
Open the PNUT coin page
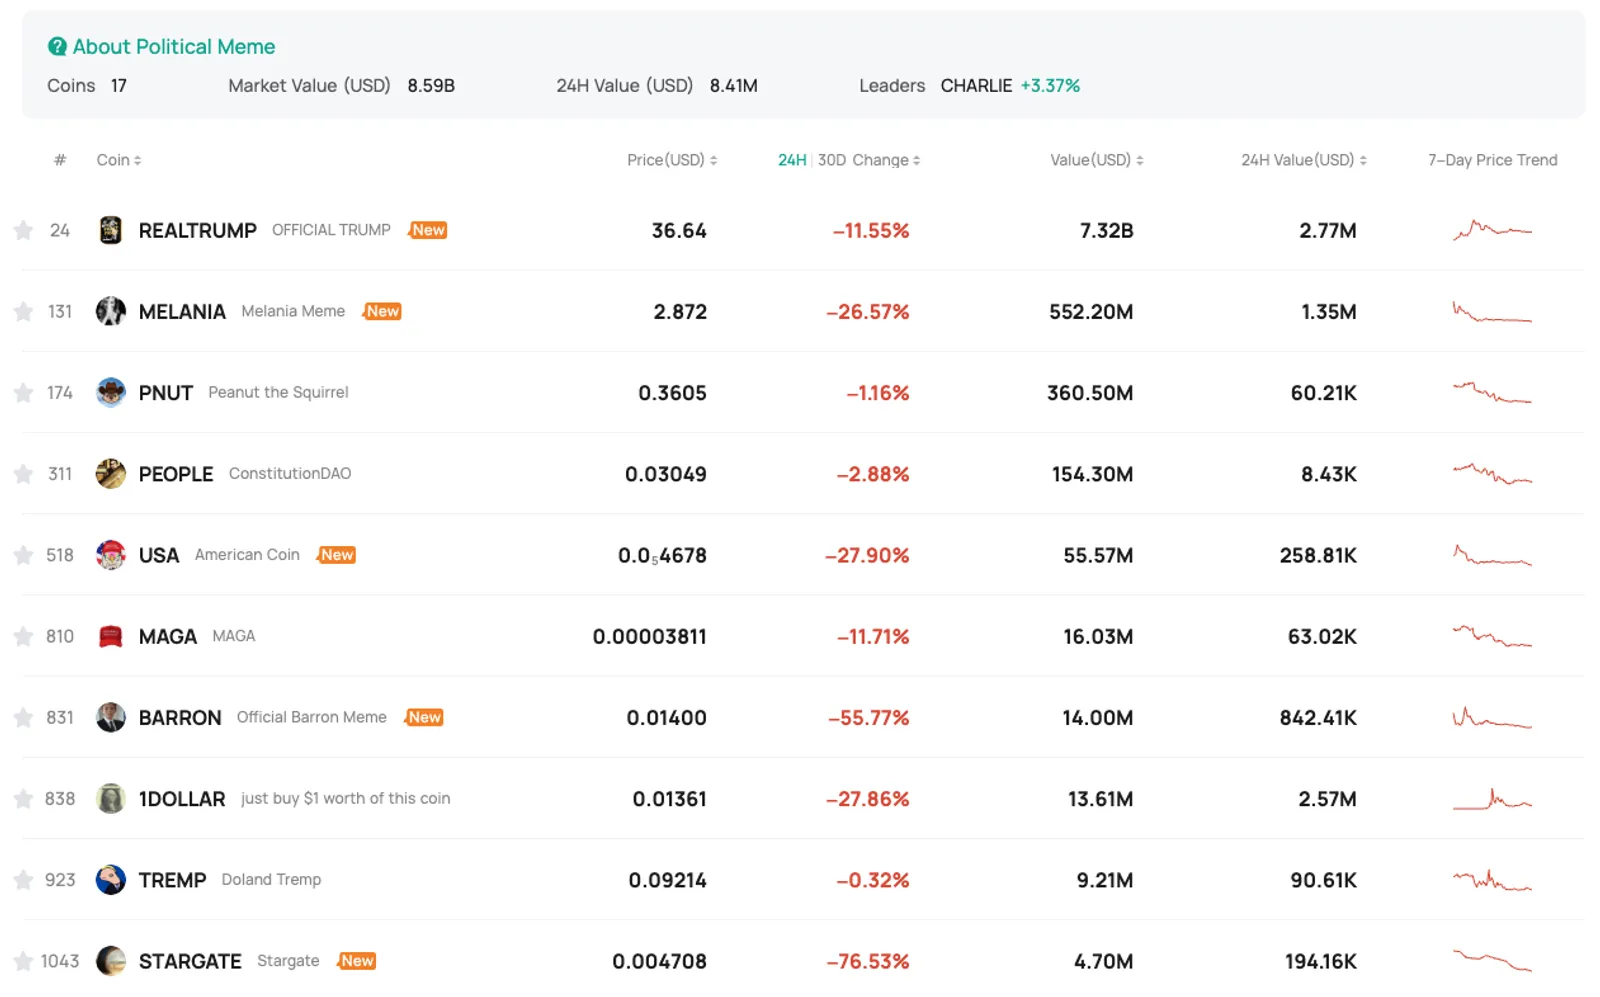(x=166, y=392)
